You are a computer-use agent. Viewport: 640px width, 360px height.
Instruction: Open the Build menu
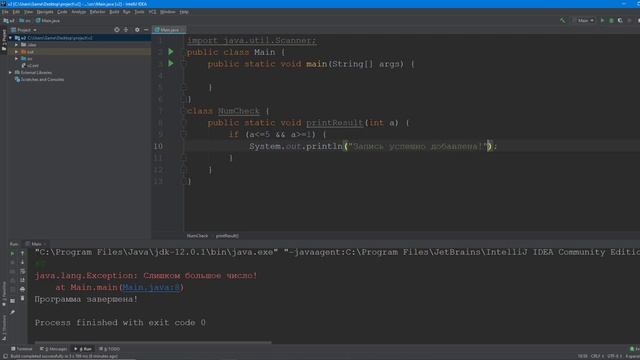(114, 12)
